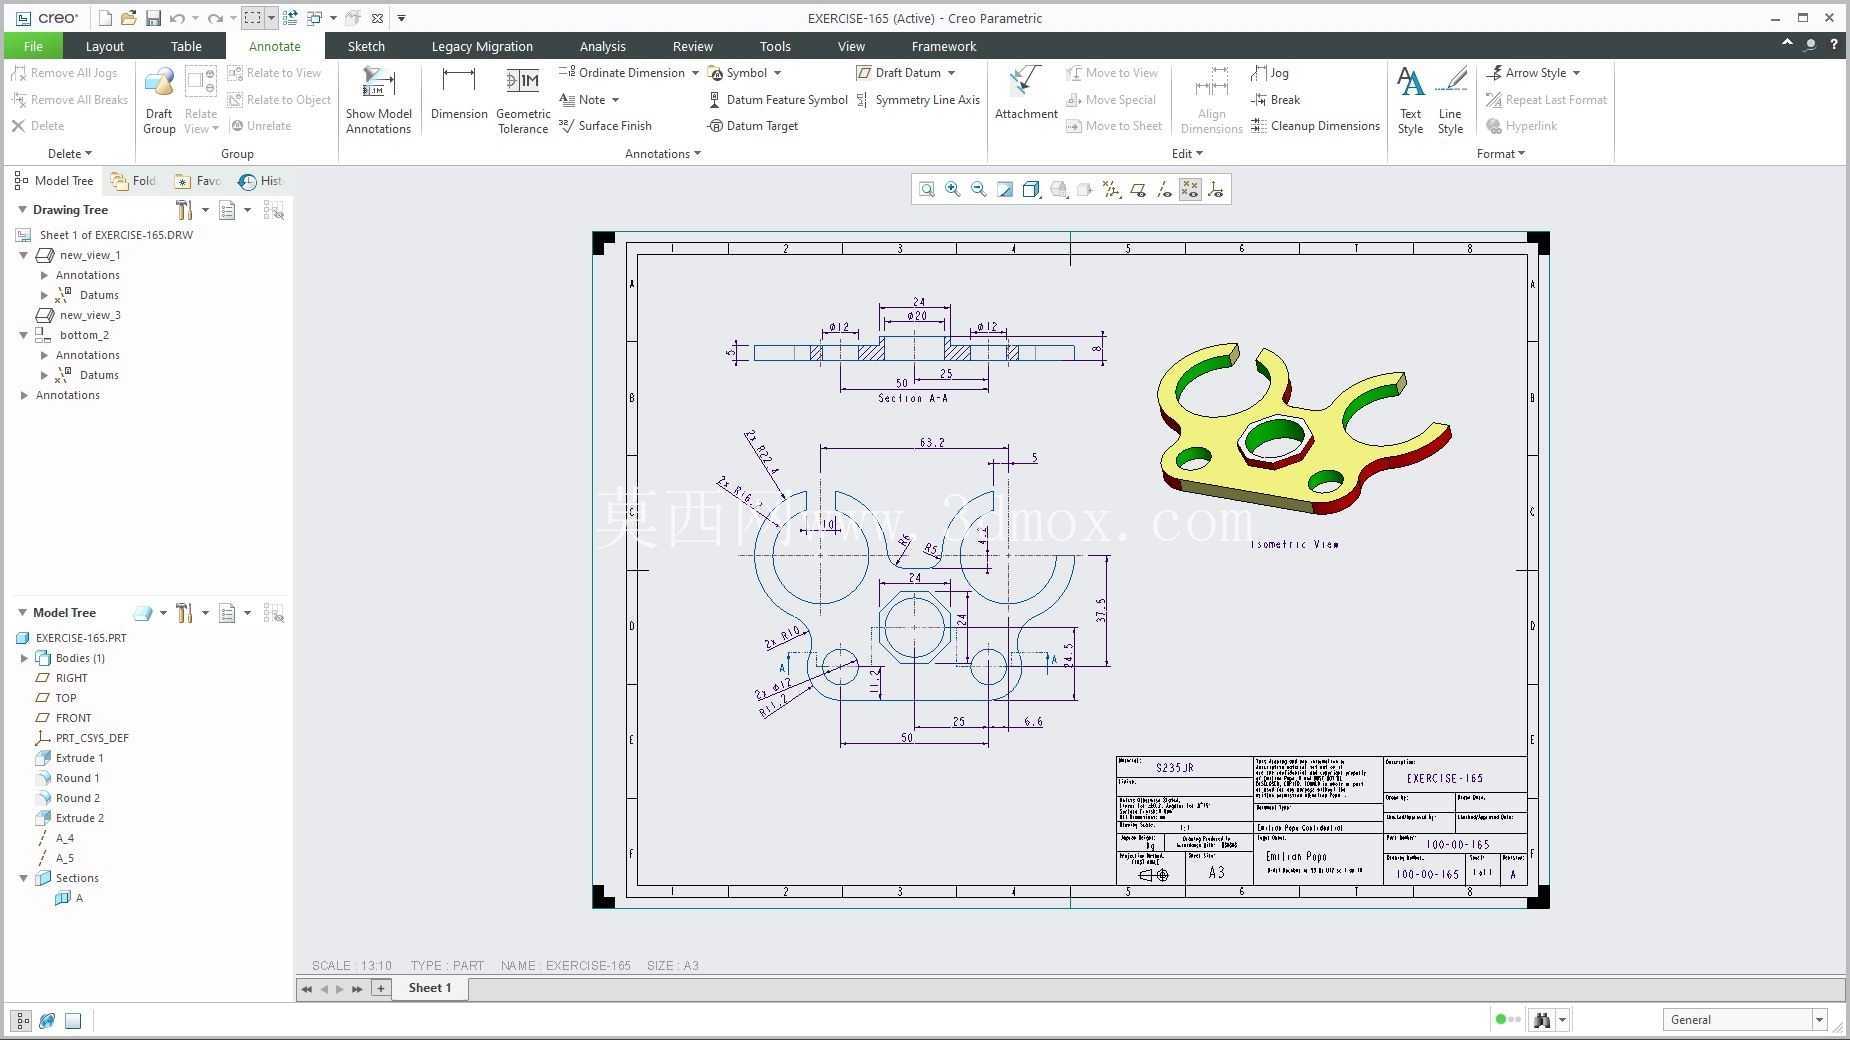Open datum display filters in graphics toolbar

coord(1111,189)
